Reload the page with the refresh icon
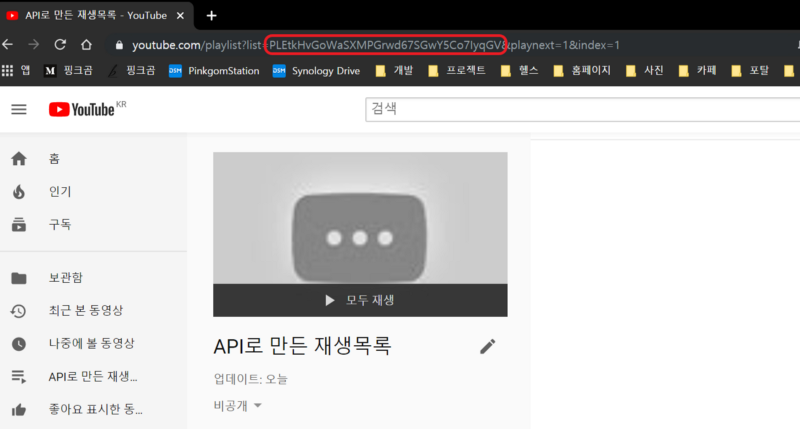Viewport: 800px width, 429px height. [x=60, y=45]
